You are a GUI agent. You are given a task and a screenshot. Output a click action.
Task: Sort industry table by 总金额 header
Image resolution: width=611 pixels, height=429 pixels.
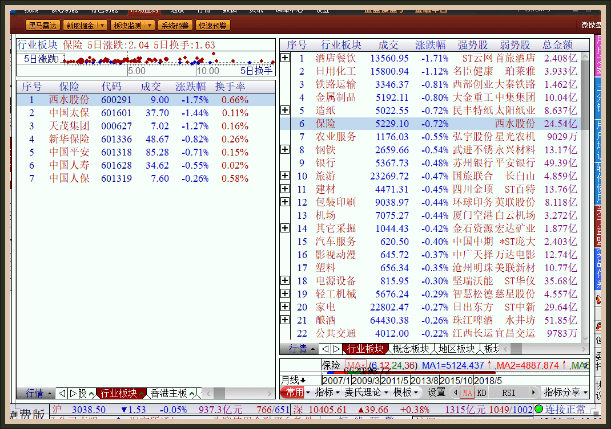click(558, 45)
